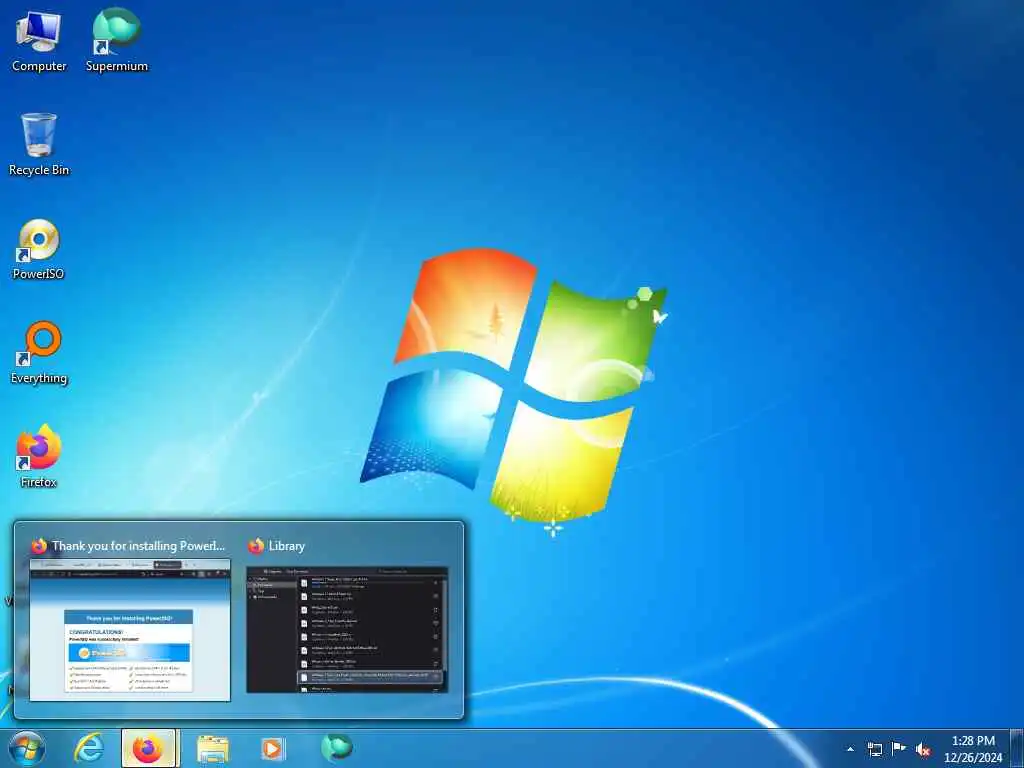This screenshot has height=768, width=1024.
Task: Launch Internet Explorer from the taskbar
Action: pyautogui.click(x=88, y=748)
